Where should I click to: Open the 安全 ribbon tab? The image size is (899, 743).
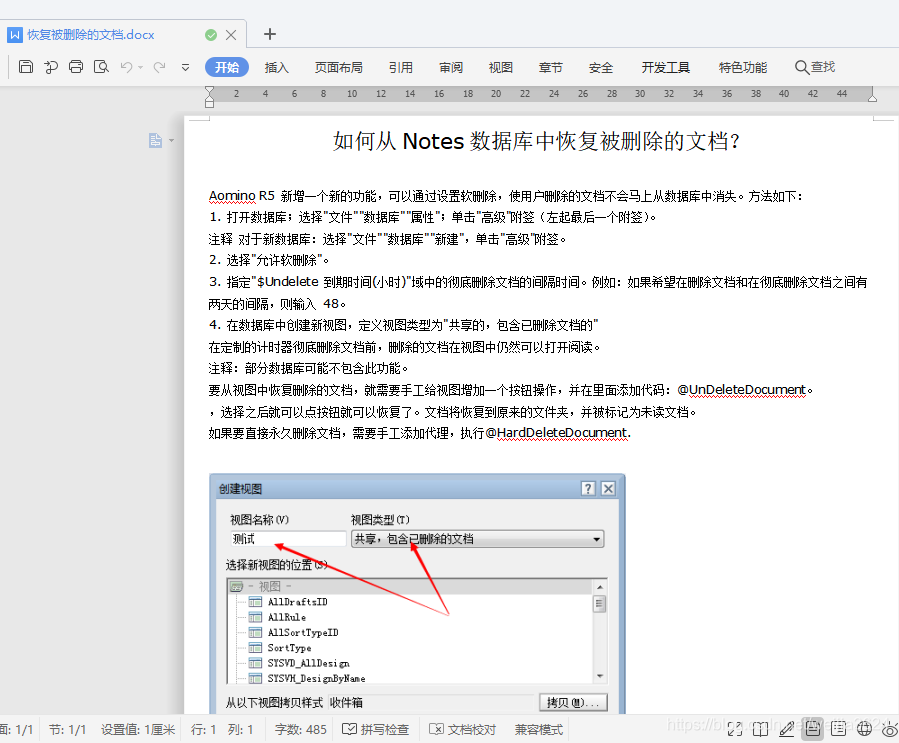pyautogui.click(x=601, y=68)
